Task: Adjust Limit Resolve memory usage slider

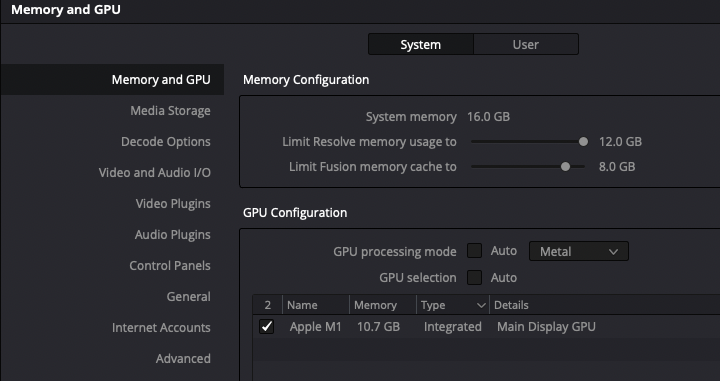Action: pos(583,142)
